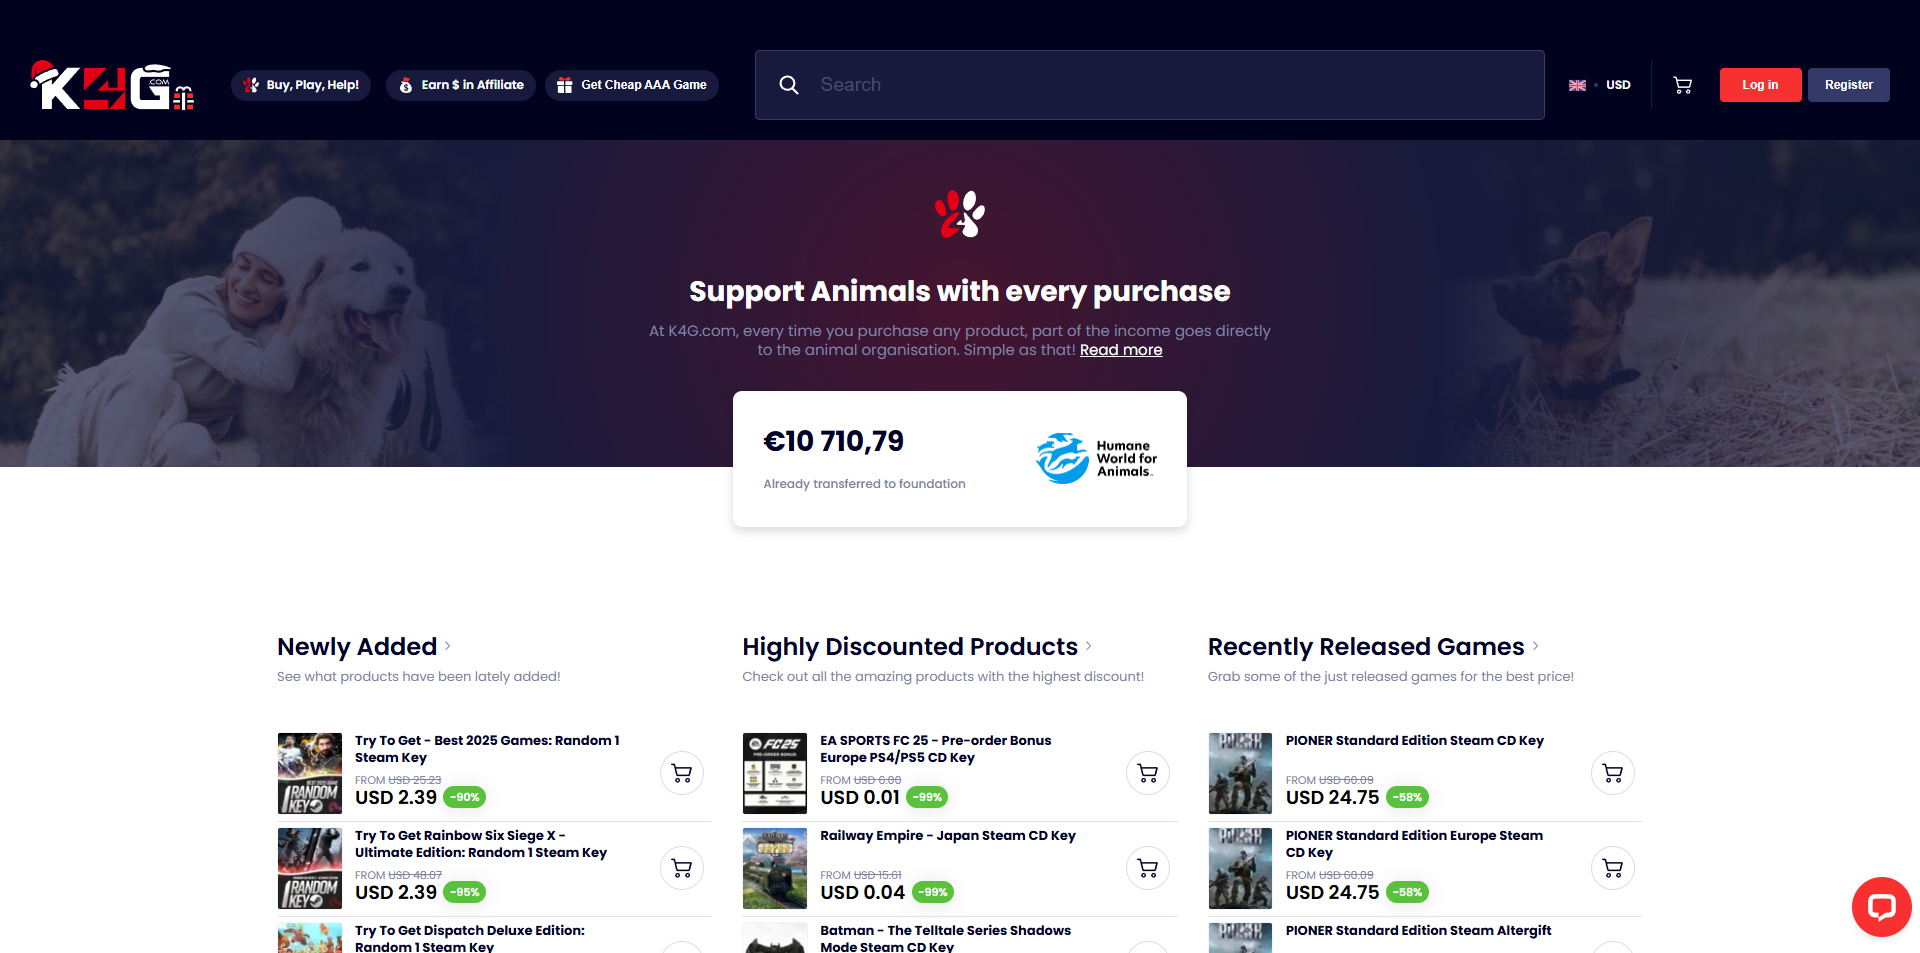
Task: Open the Get Cheap AAA Game item
Action: (x=632, y=85)
